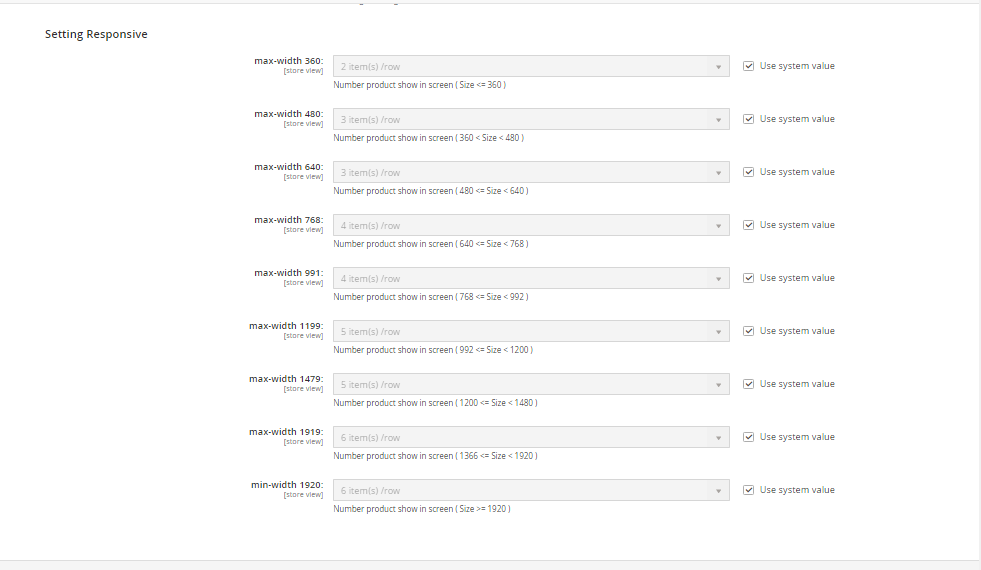Expand the max-width 1479 dropdown

[x=531, y=384]
